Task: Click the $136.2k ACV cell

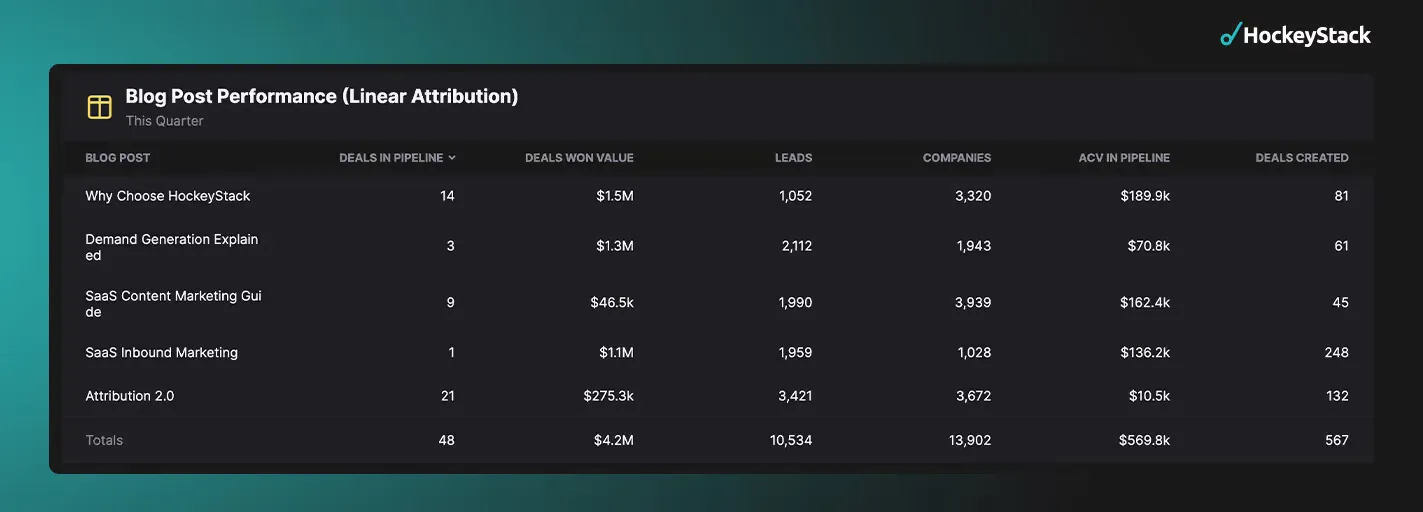Action: [1146, 352]
